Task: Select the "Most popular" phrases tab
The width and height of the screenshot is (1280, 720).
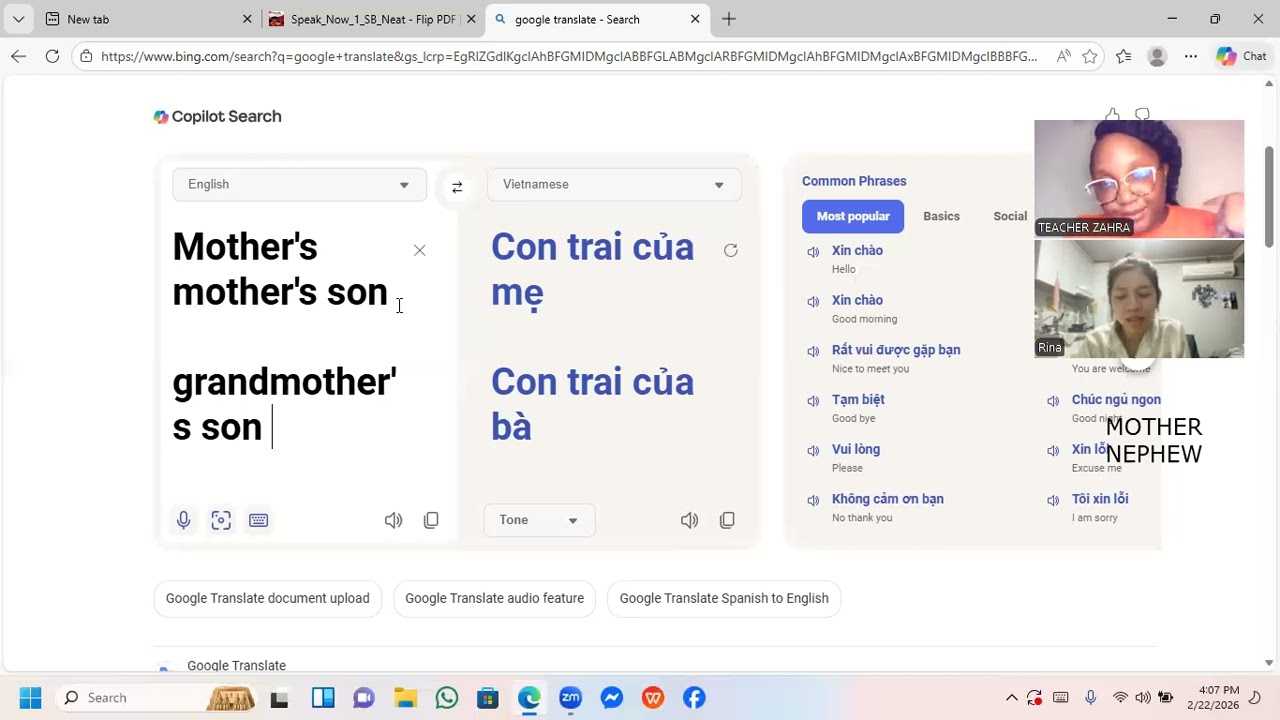Action: [x=853, y=216]
